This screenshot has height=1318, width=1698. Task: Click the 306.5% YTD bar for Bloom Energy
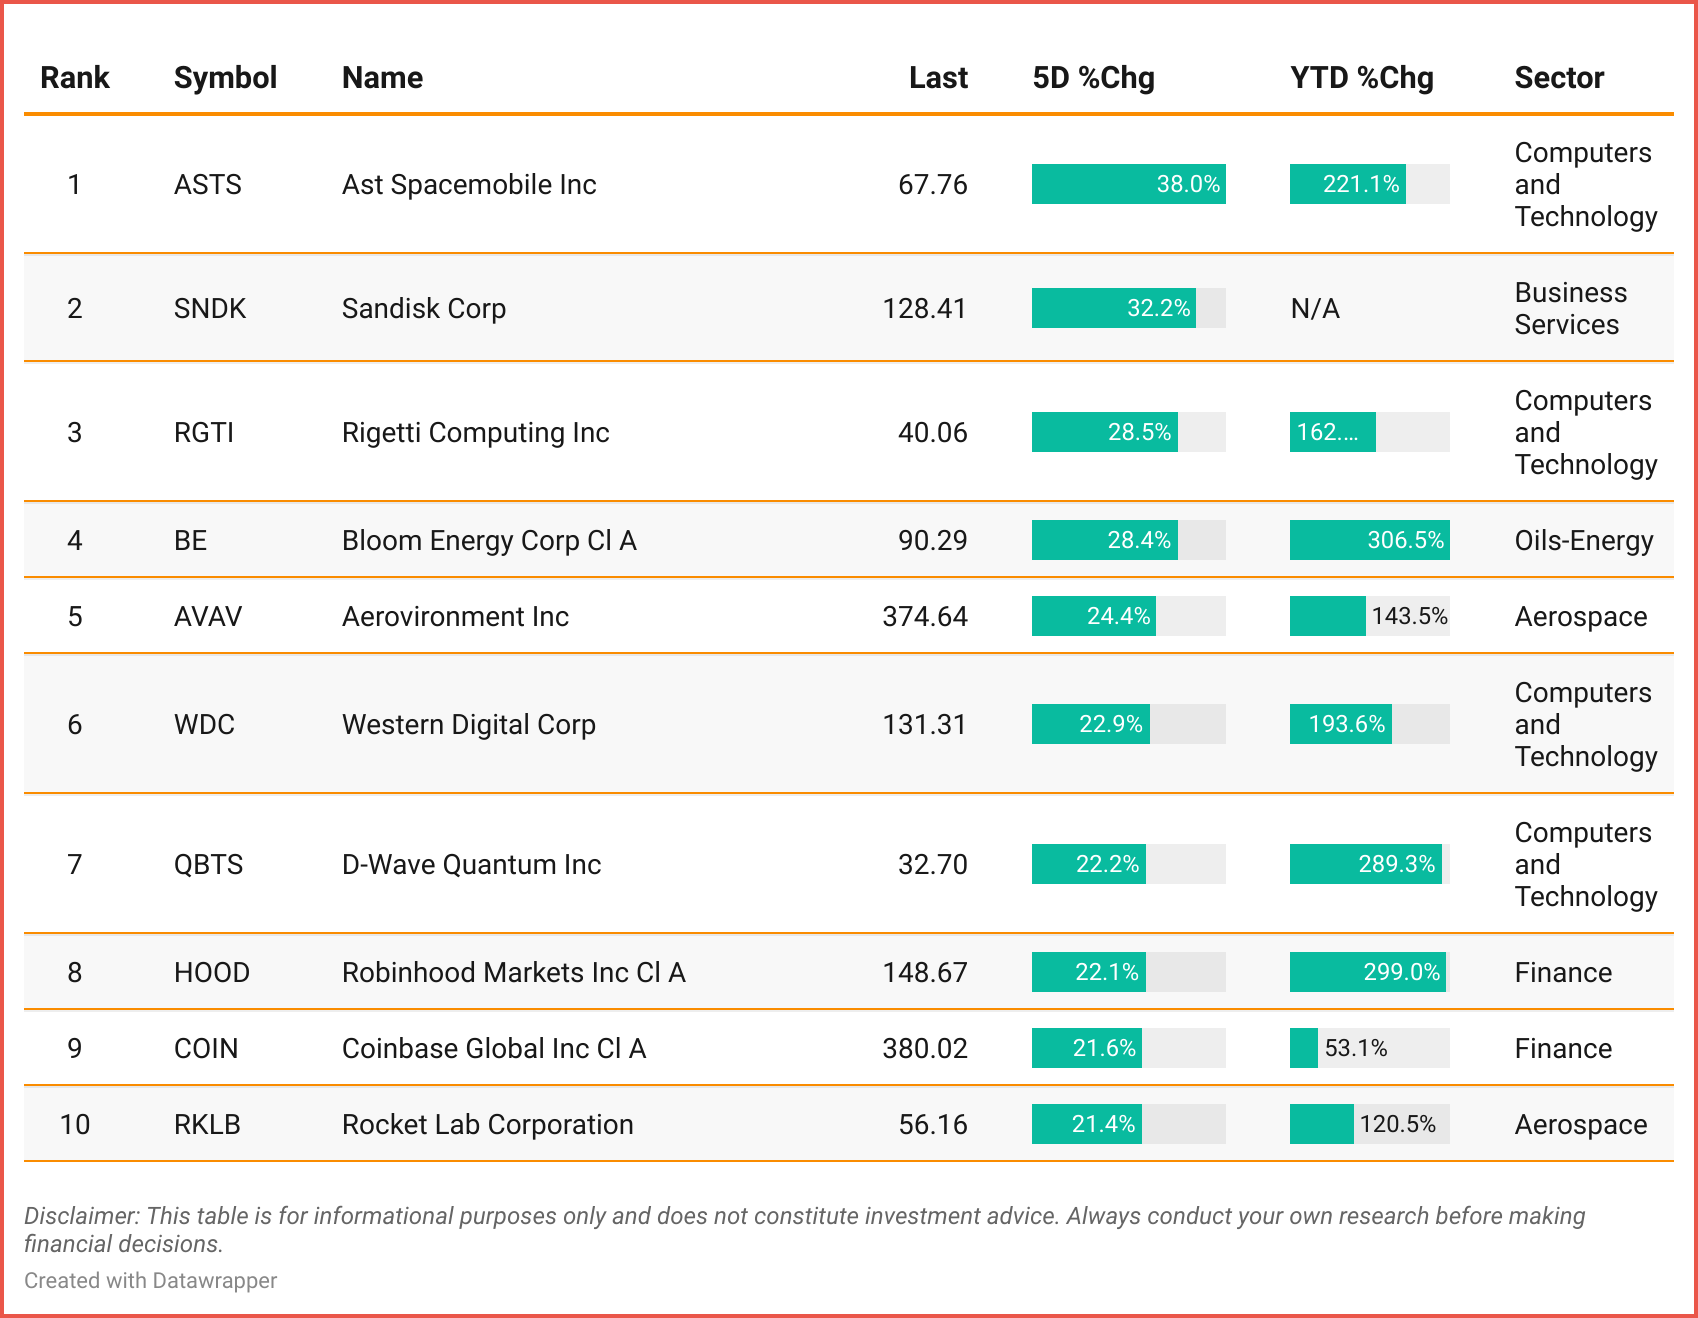[1369, 541]
